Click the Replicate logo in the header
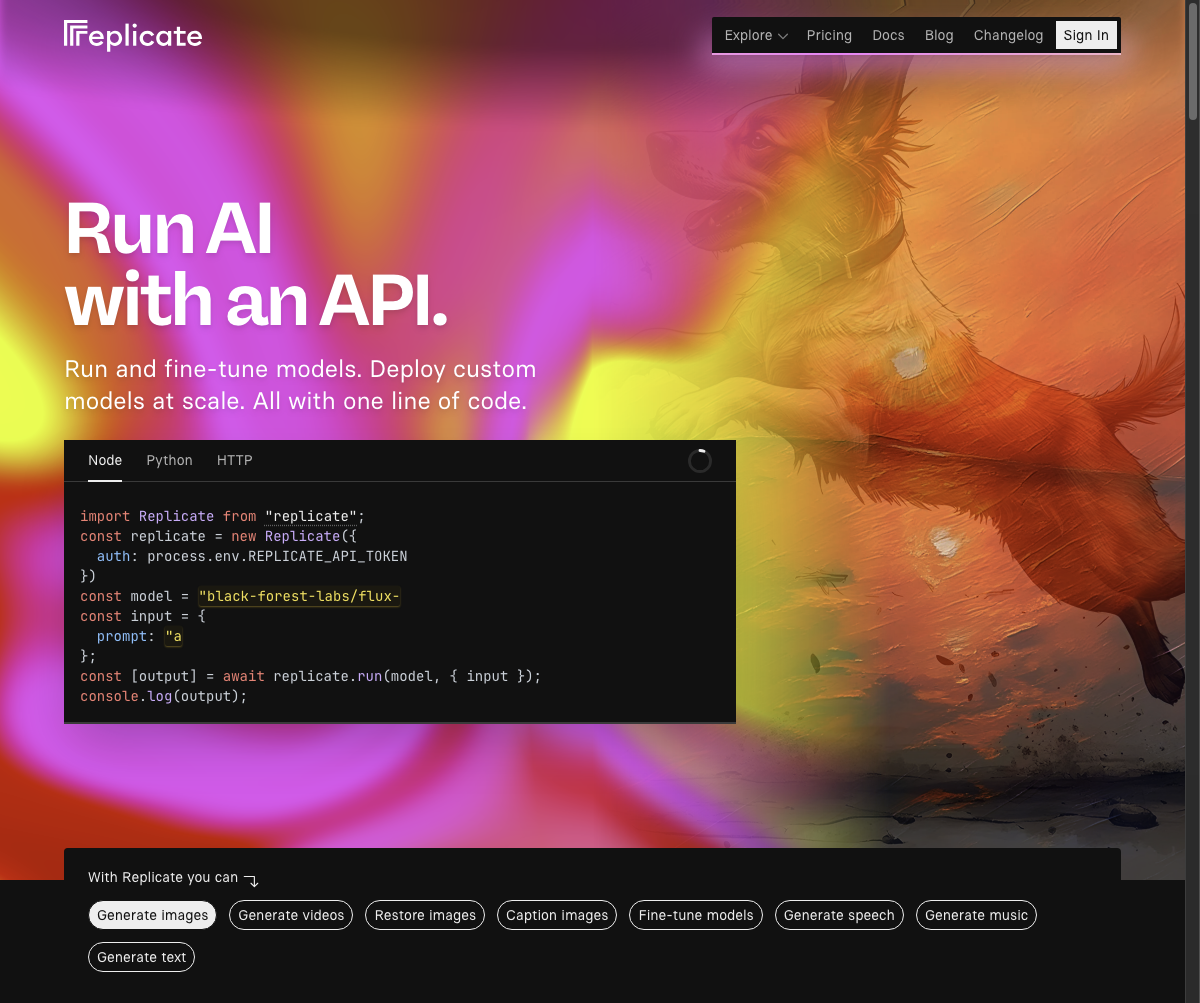 [133, 36]
